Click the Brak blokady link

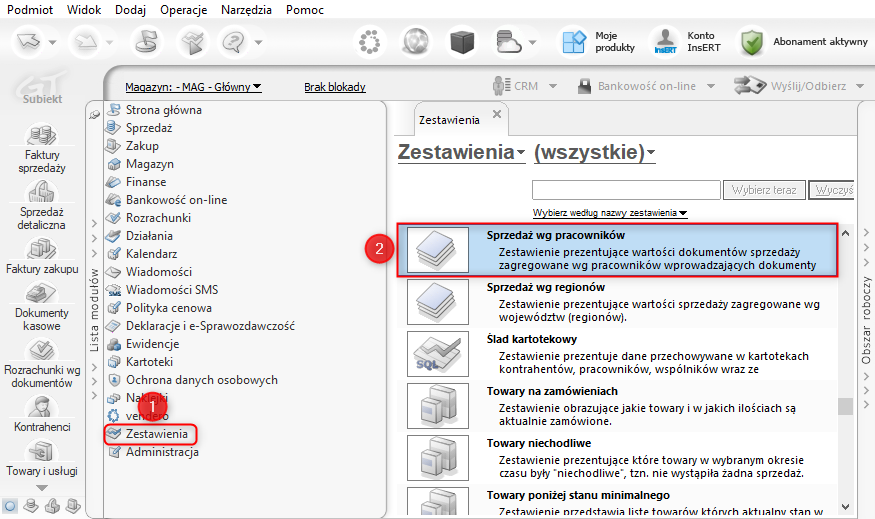335,87
